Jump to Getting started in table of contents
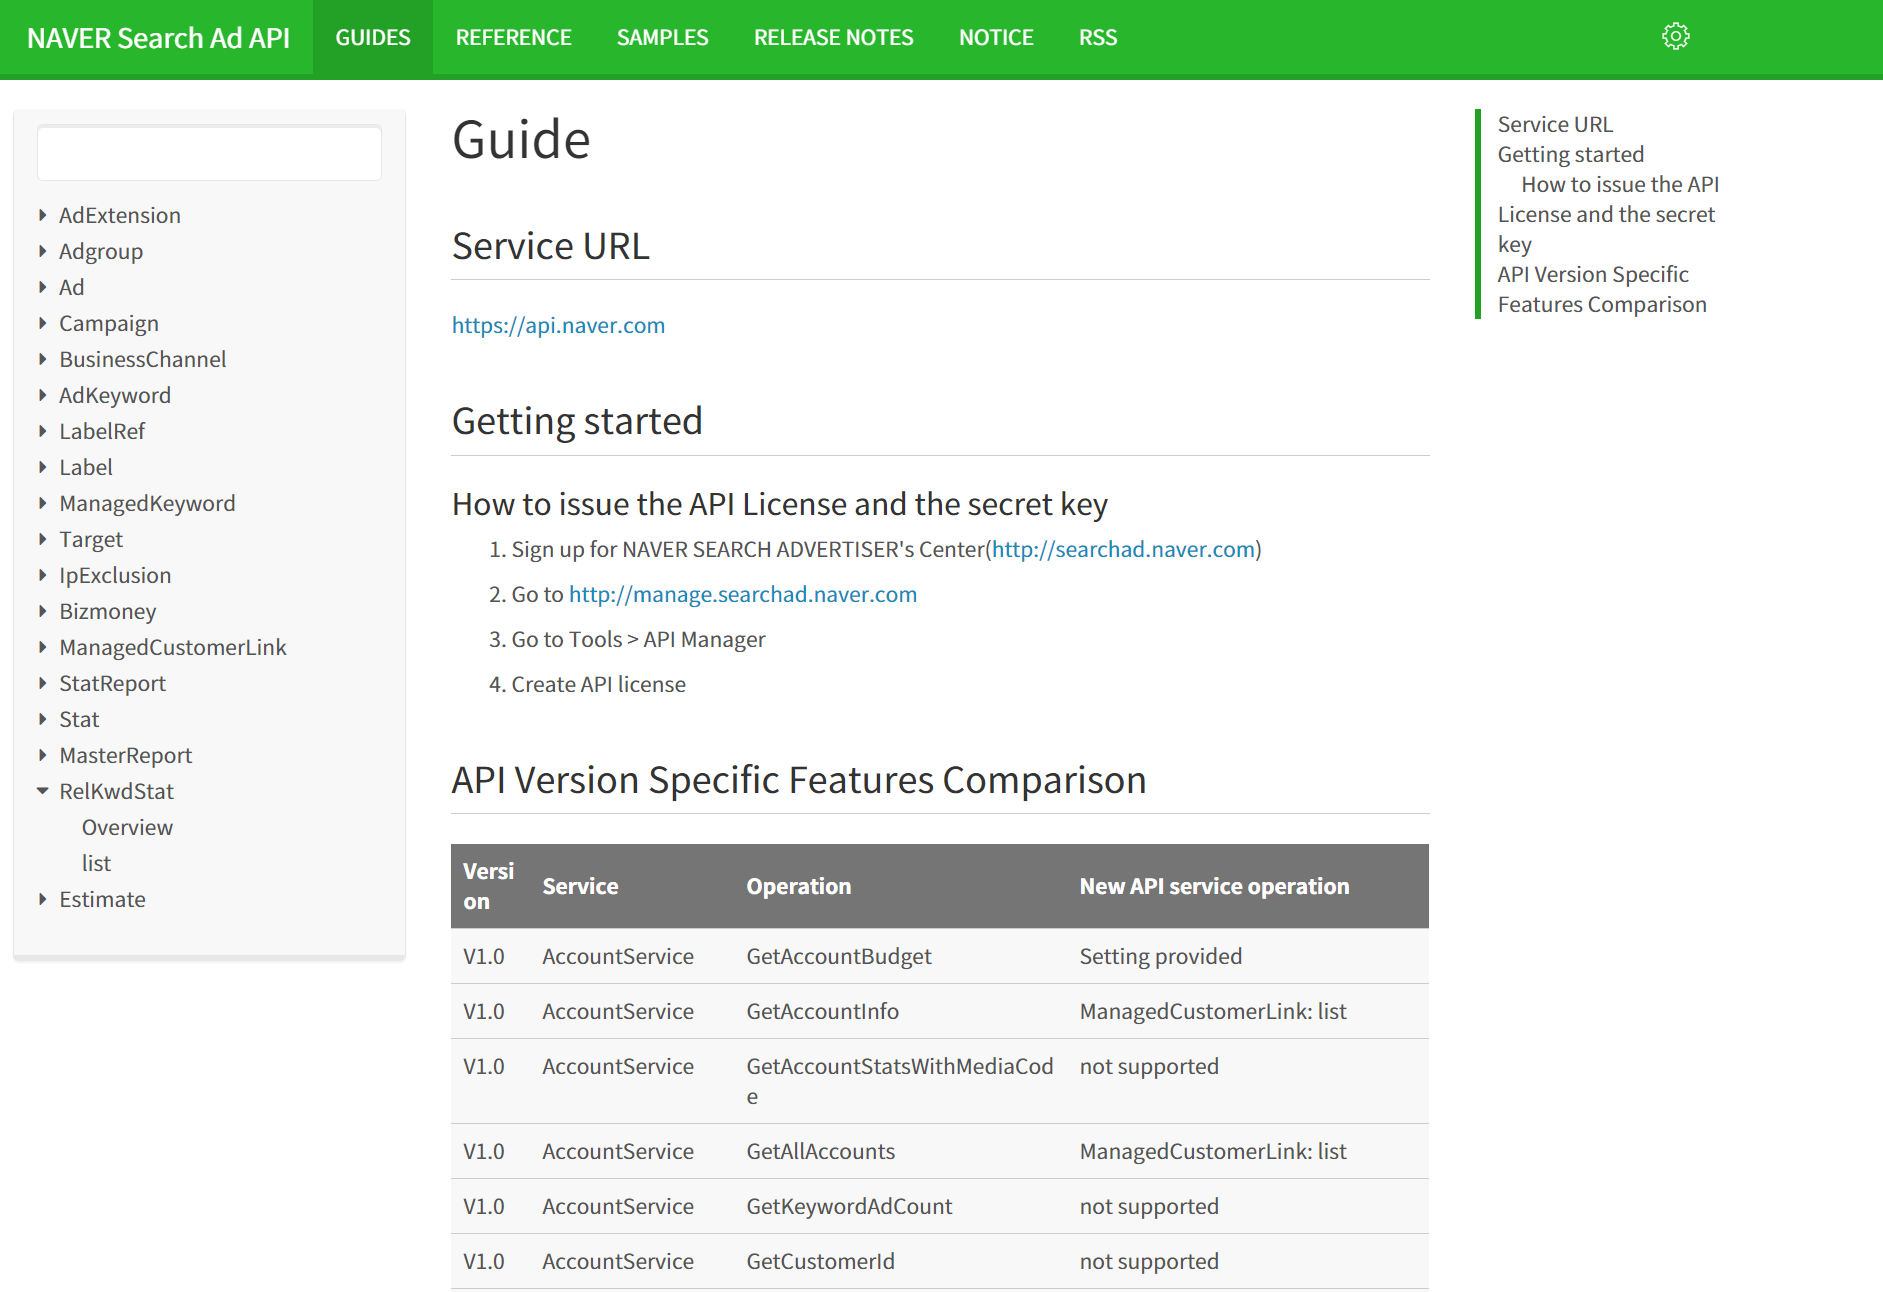The width and height of the screenshot is (1883, 1292). pos(1570,154)
